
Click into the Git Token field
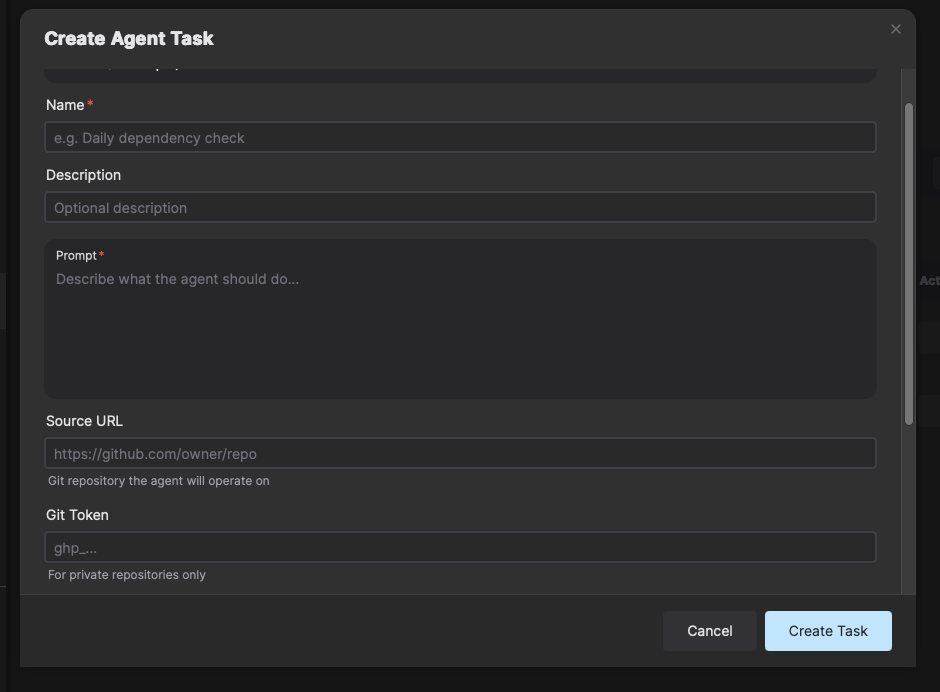coord(459,547)
